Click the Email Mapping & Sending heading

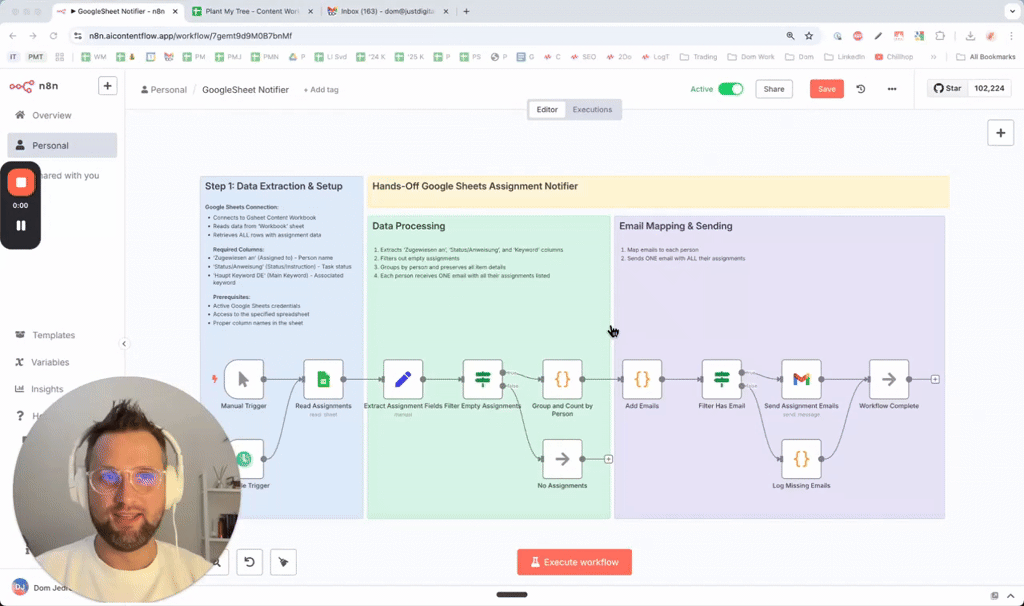tap(676, 226)
